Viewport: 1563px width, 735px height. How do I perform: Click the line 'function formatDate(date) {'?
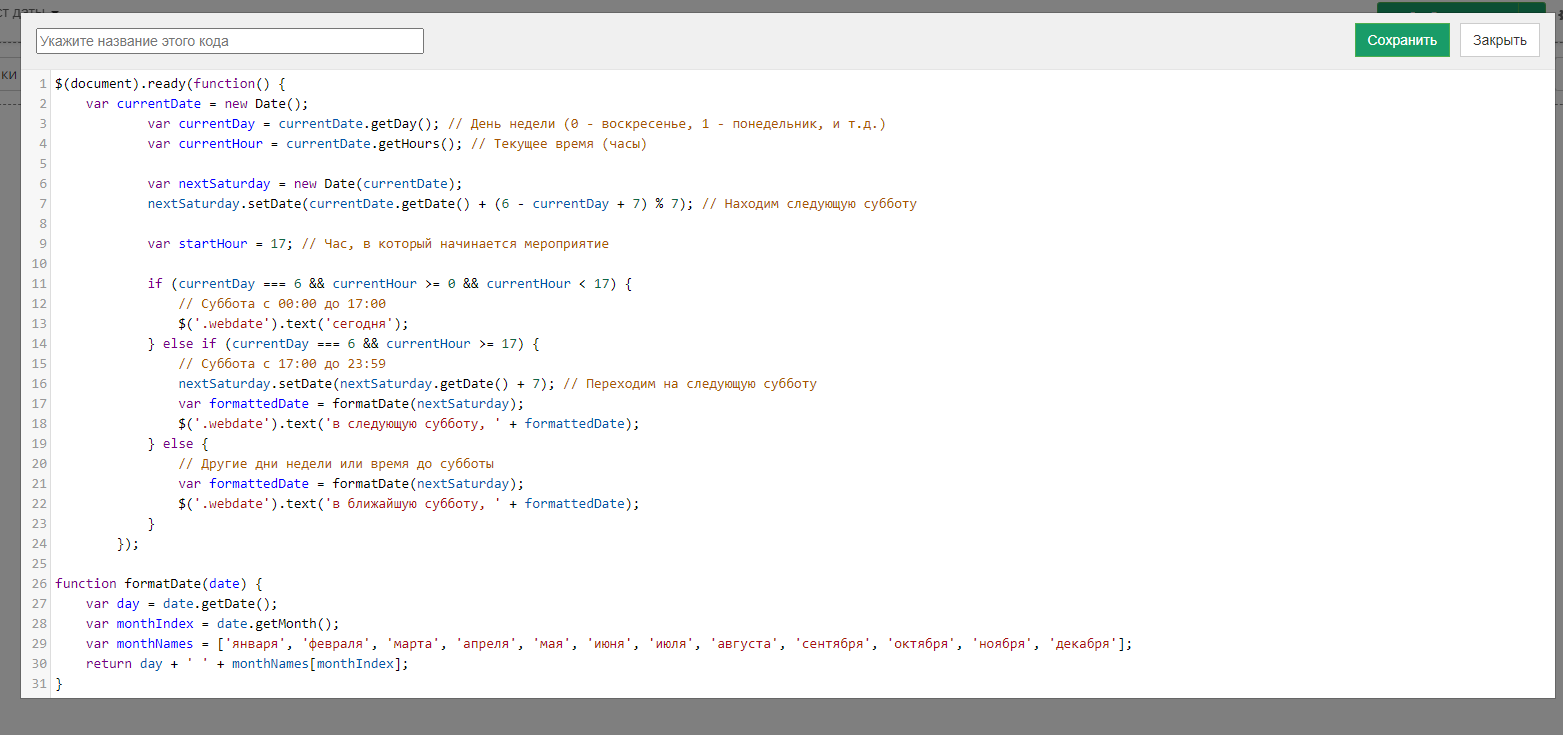[159, 584]
